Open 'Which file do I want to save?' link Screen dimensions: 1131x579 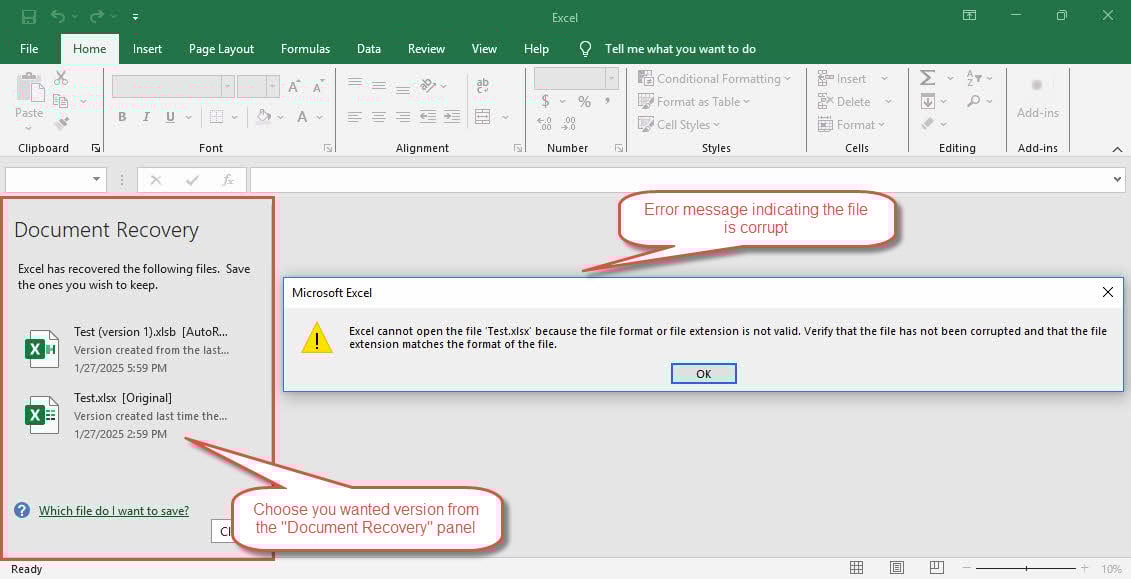[113, 511]
